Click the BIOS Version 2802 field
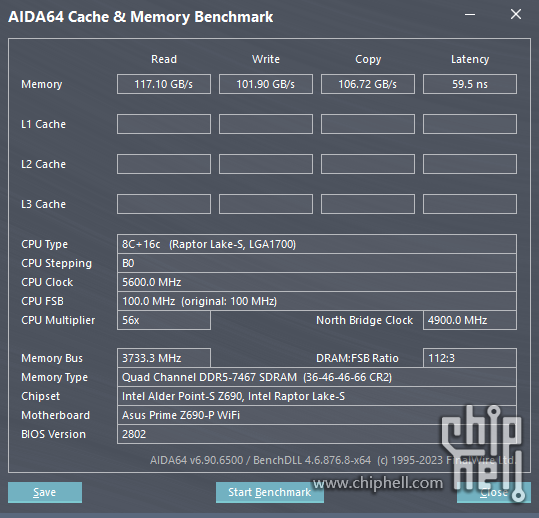The image size is (539, 518). (317, 434)
